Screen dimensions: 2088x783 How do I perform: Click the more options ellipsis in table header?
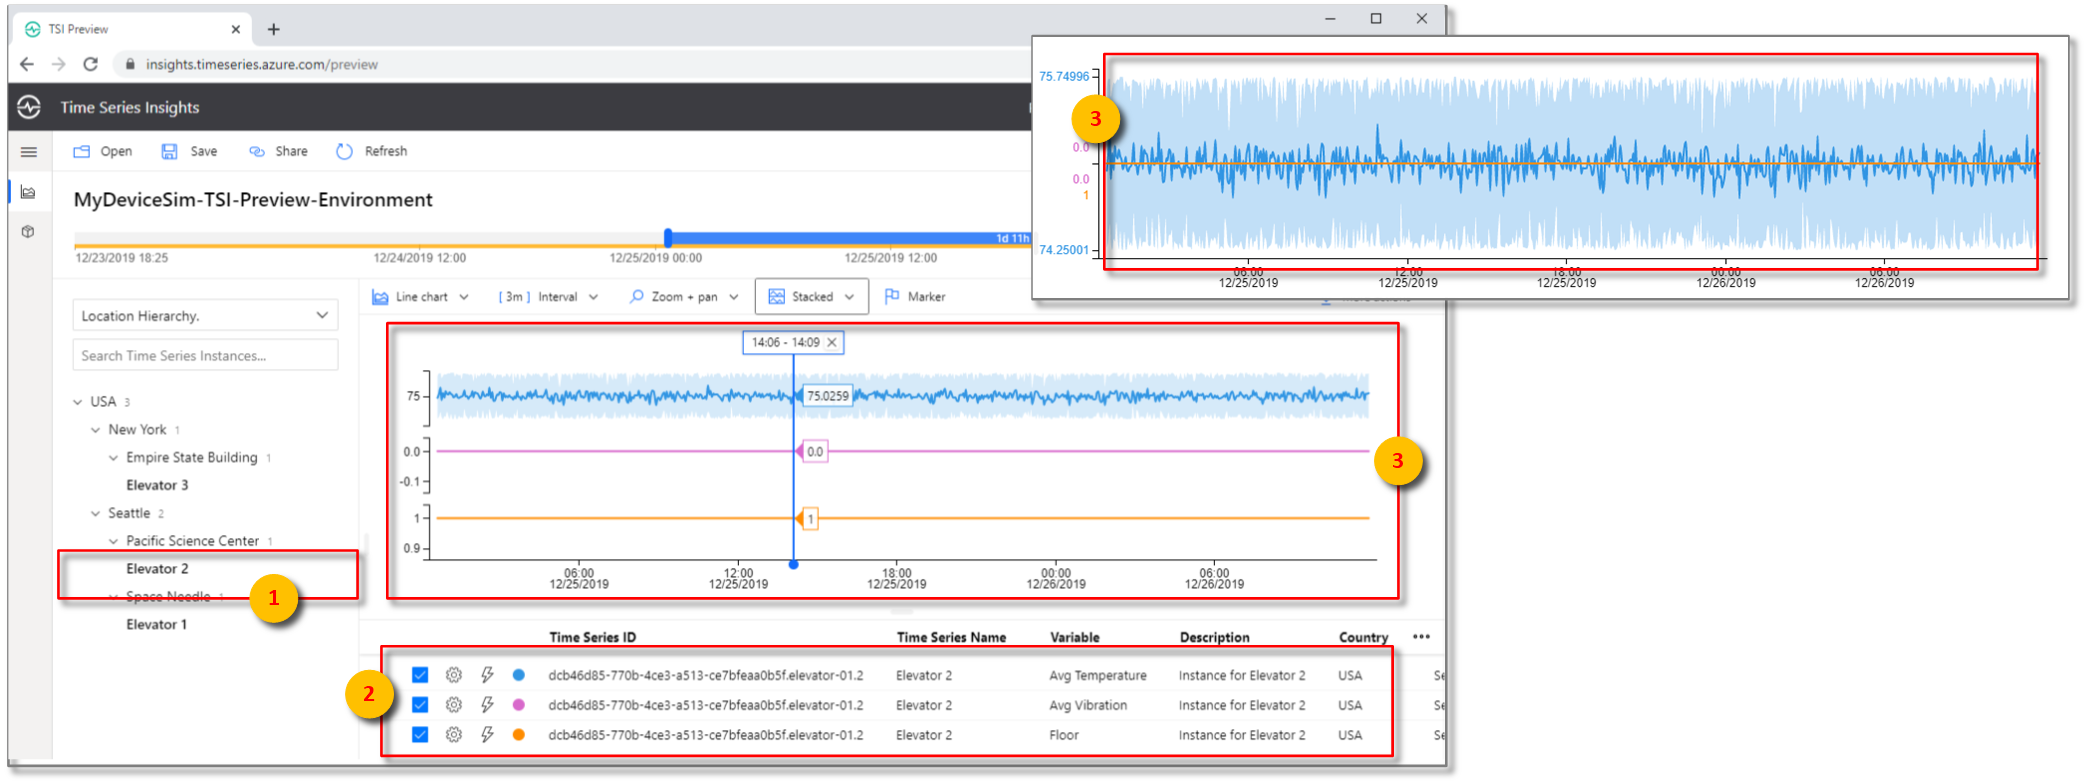pyautogui.click(x=1421, y=637)
